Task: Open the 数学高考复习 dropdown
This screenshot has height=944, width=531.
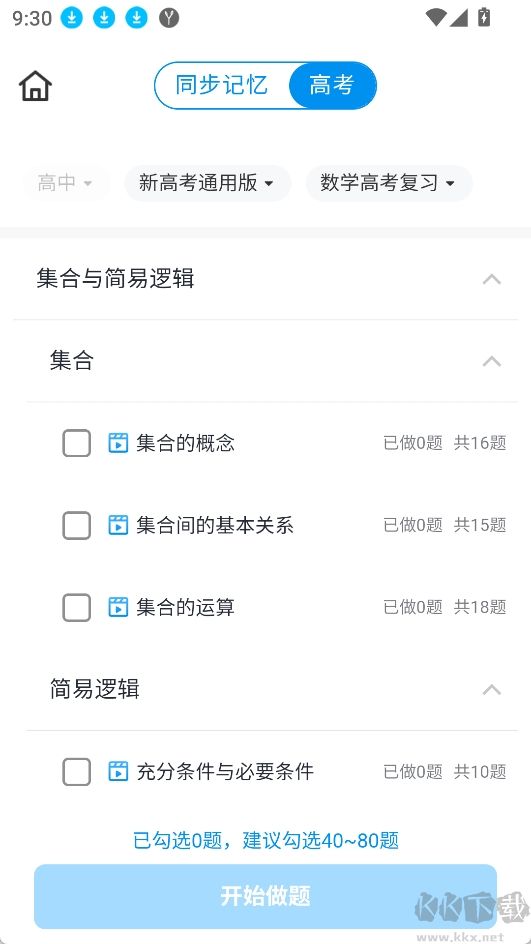Action: pos(389,182)
